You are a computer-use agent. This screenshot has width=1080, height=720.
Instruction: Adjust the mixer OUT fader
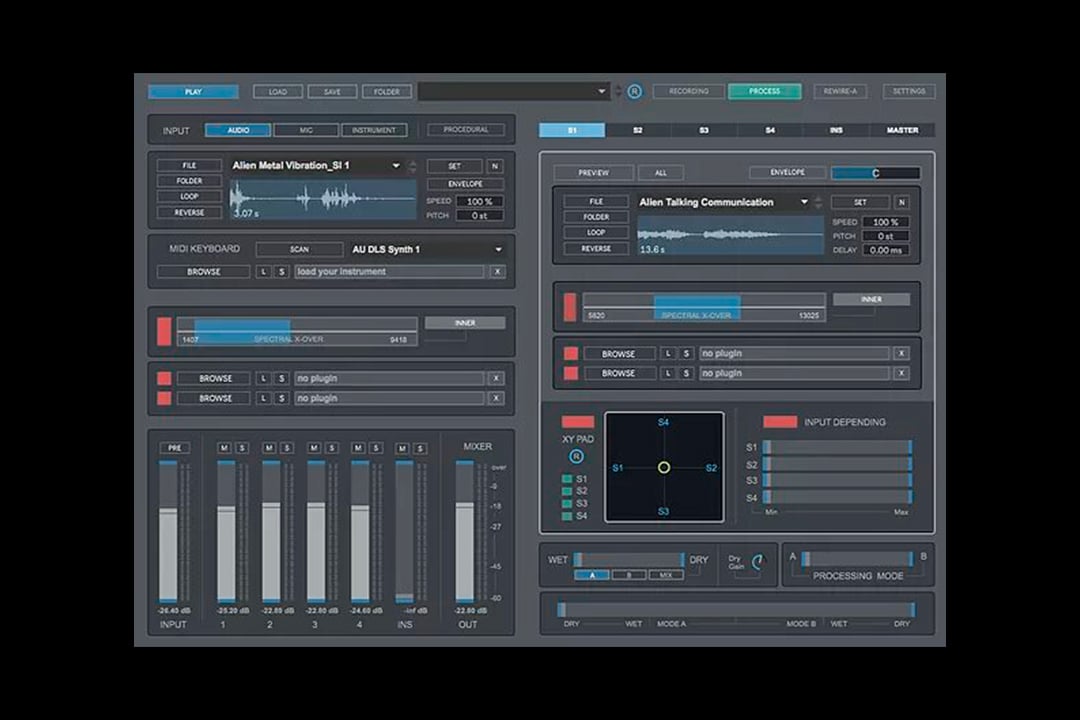[465, 531]
